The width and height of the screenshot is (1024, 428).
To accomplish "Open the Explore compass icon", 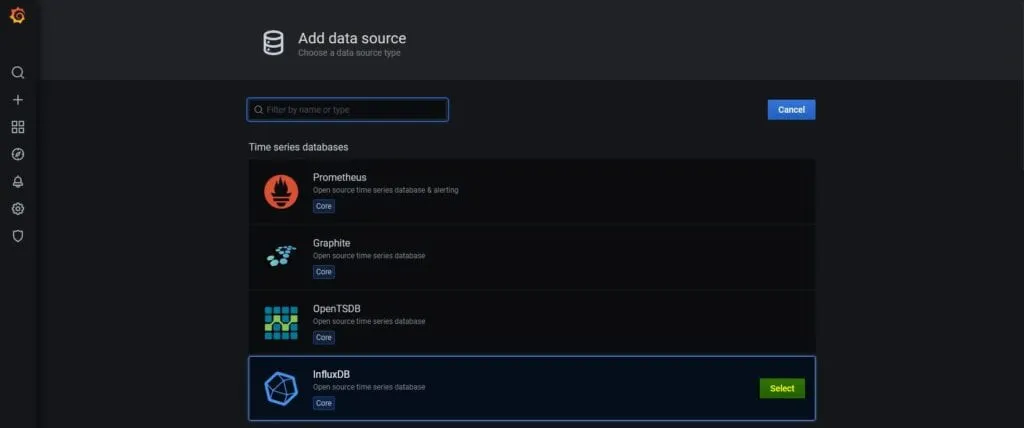I will [18, 154].
